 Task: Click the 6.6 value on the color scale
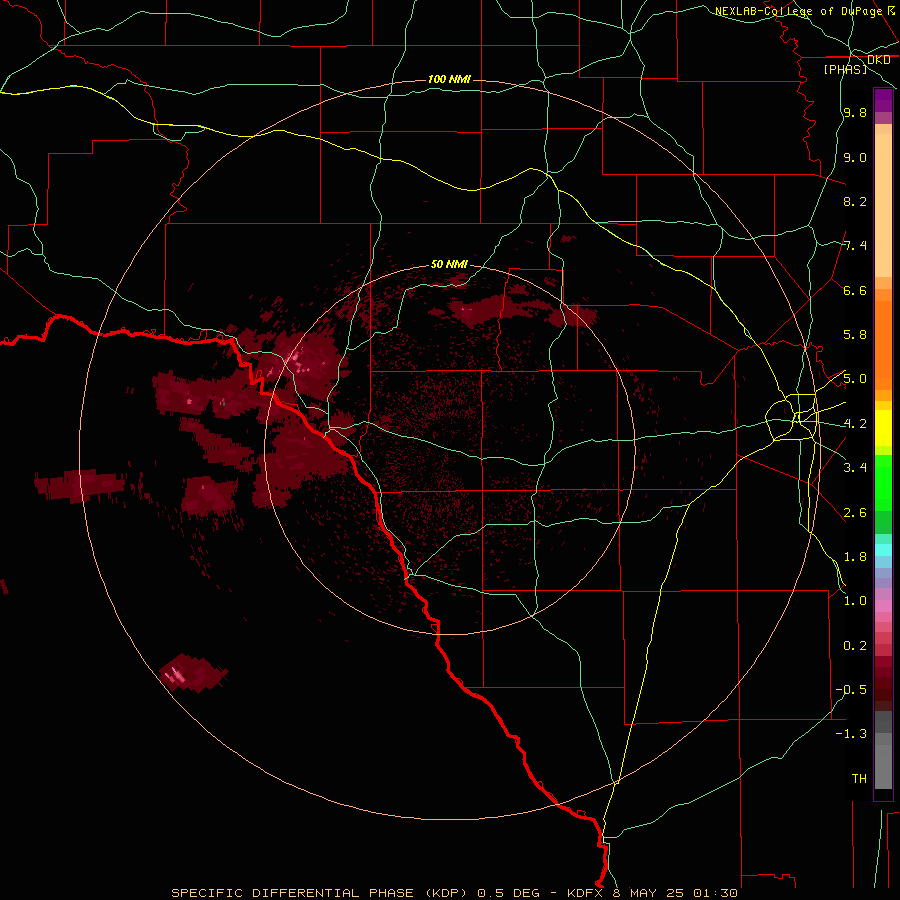tap(855, 290)
